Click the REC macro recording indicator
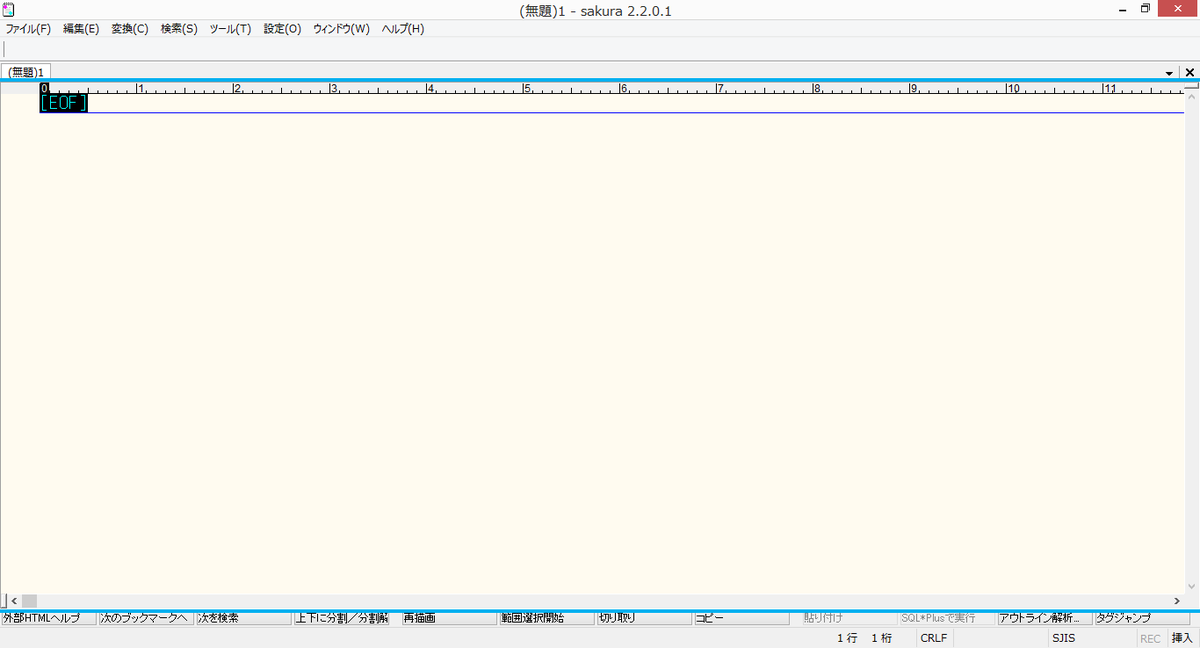 click(1150, 638)
